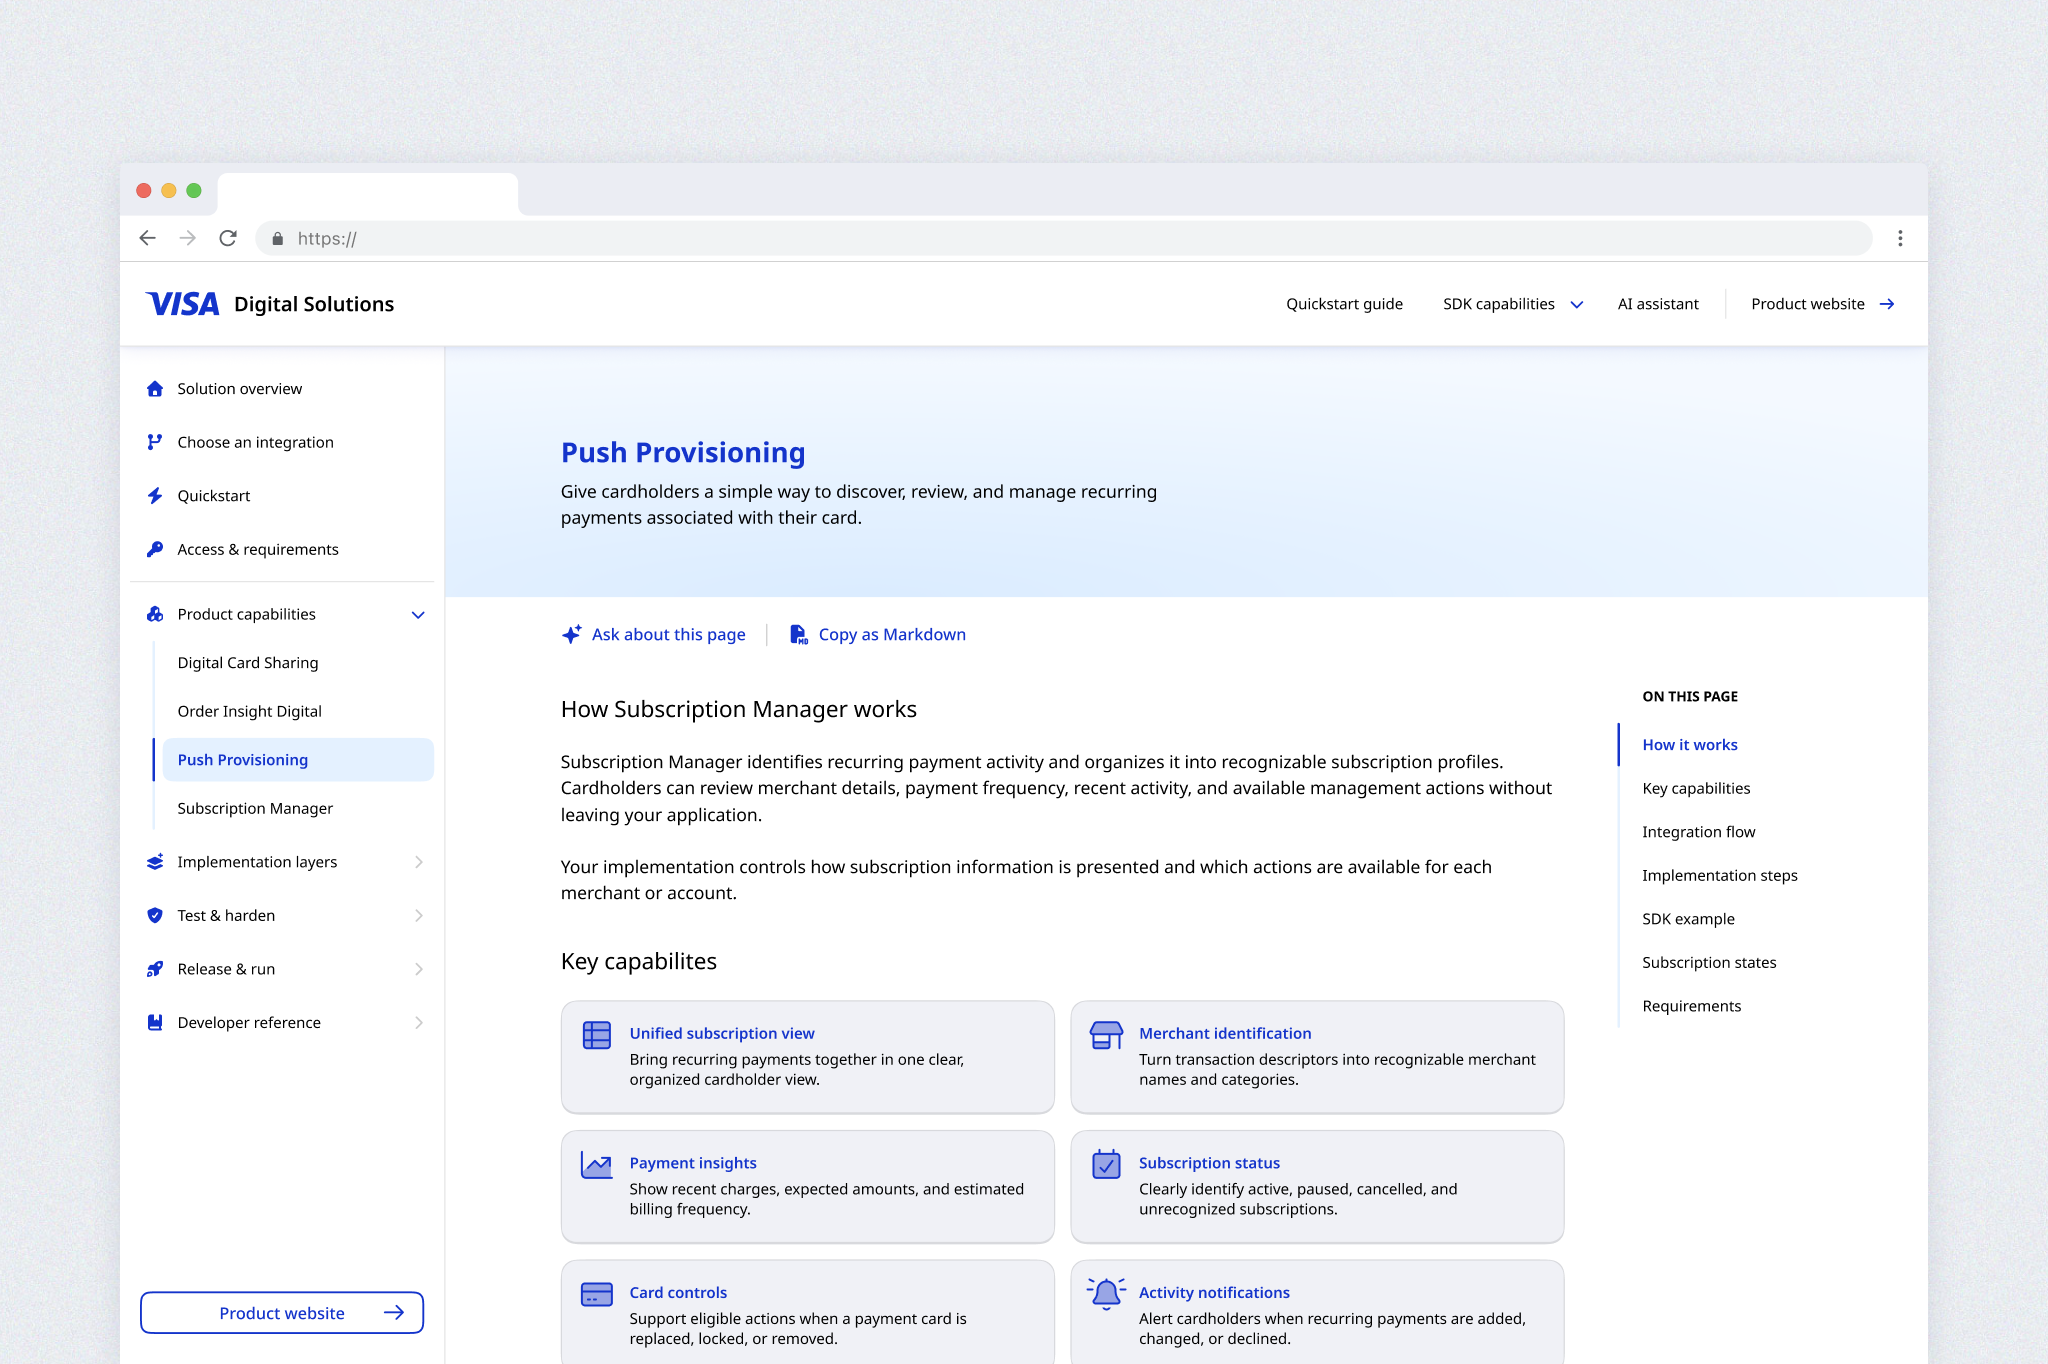Click the Activity notifications bell icon
Viewport: 2048px width, 1364px height.
click(1106, 1294)
